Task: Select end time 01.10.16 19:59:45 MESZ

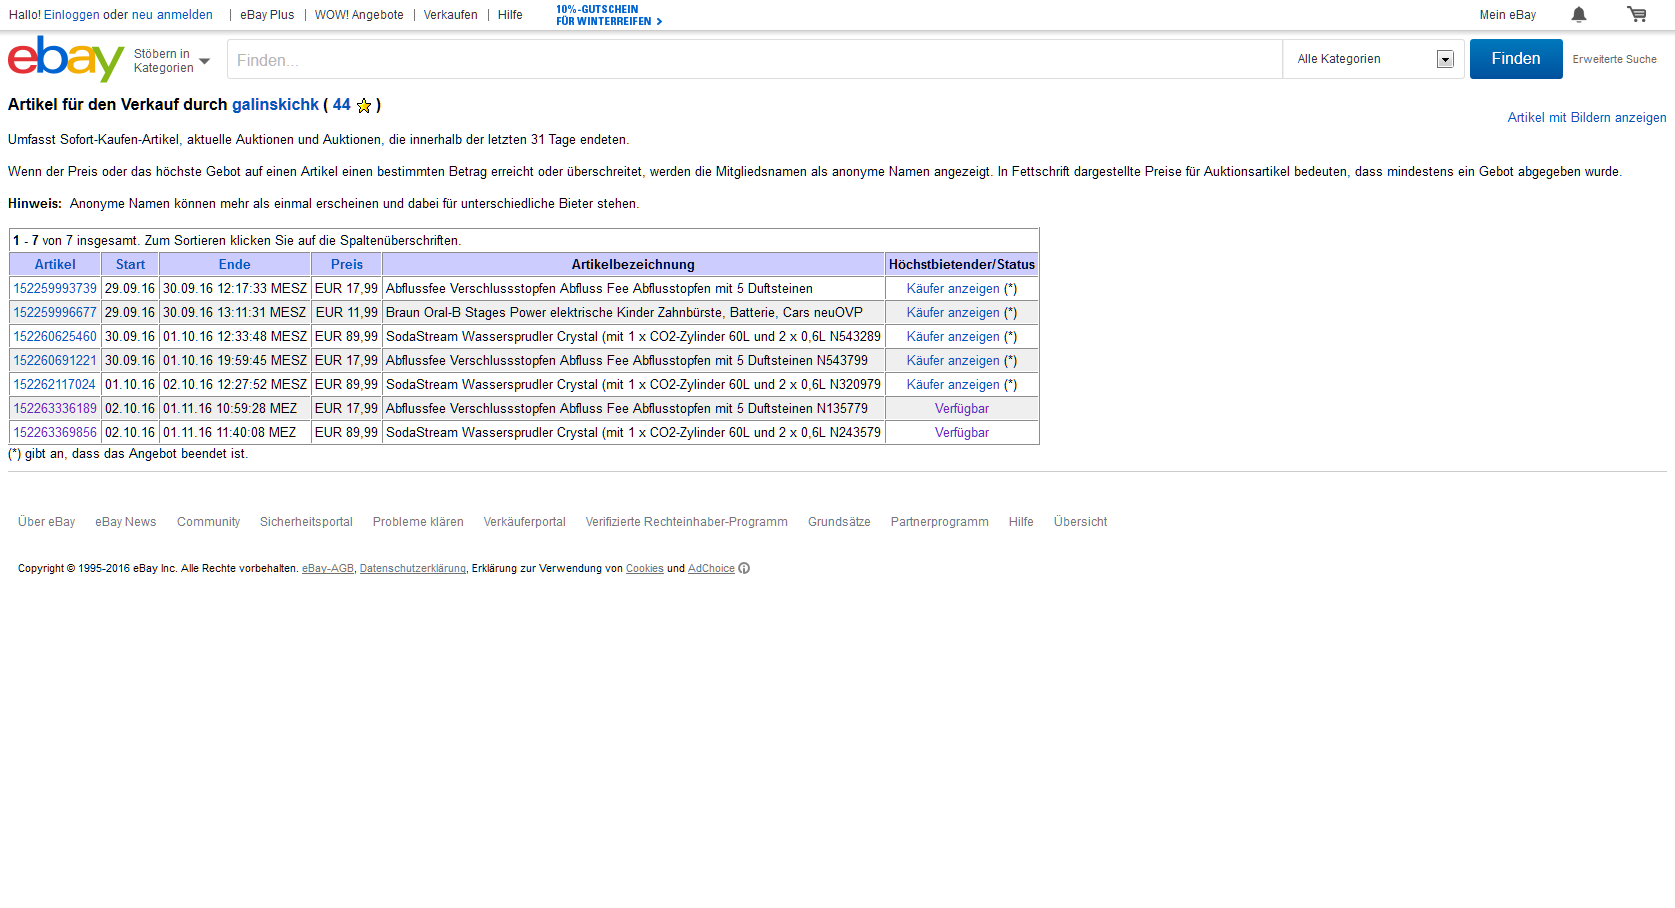Action: pos(235,361)
